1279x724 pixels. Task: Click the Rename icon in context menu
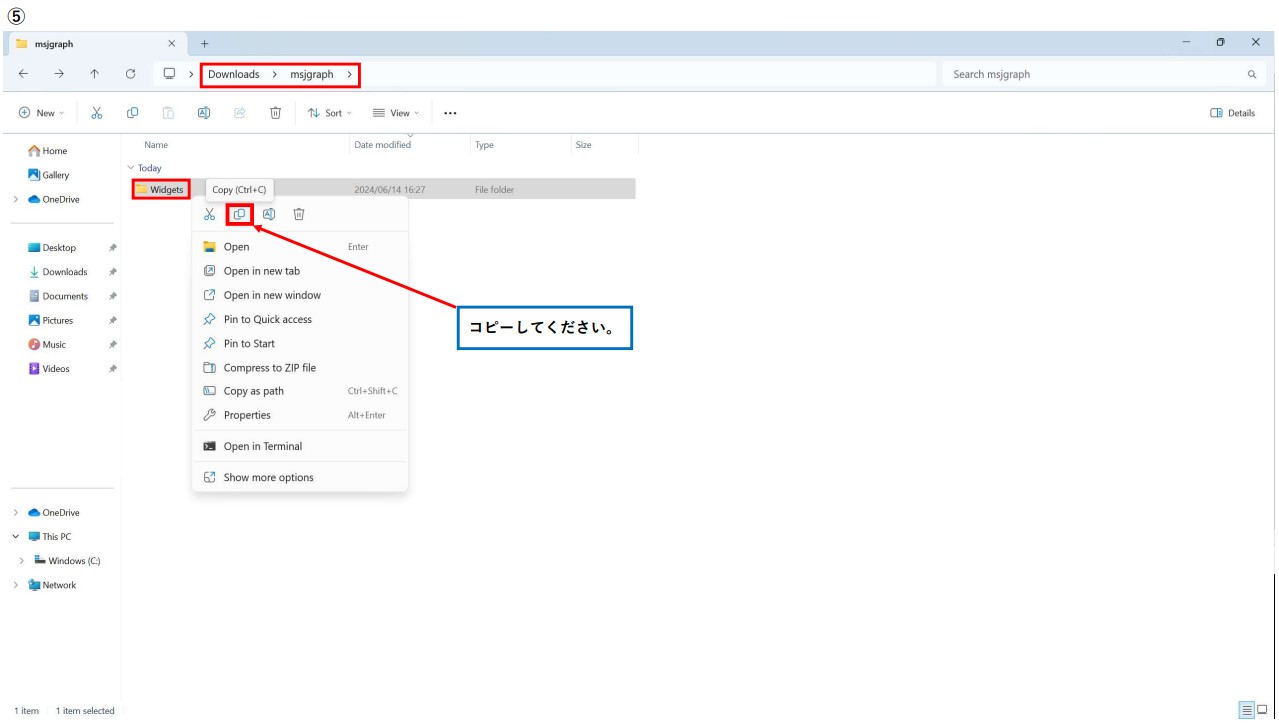click(269, 214)
